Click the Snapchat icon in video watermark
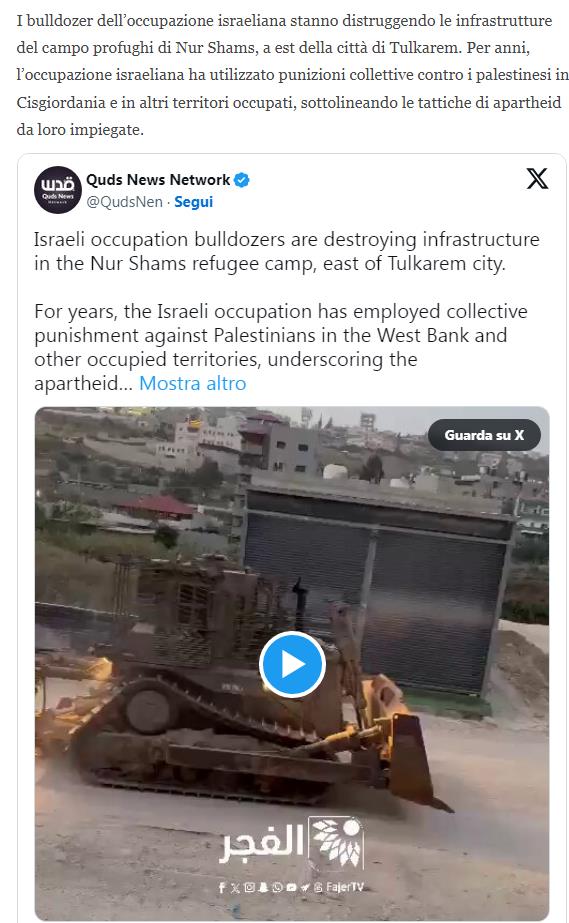This screenshot has height=923, width=569. tap(263, 887)
